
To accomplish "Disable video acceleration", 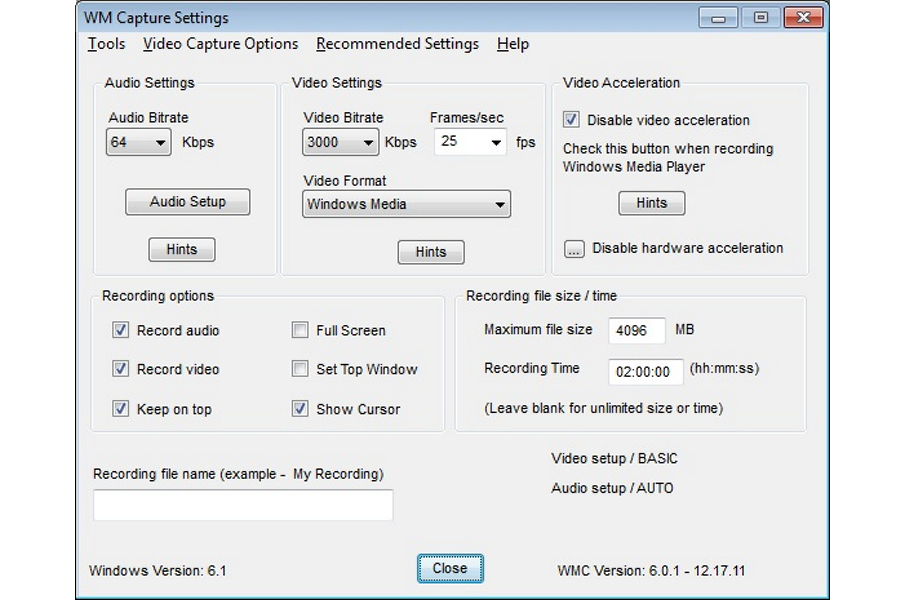I will (571, 119).
